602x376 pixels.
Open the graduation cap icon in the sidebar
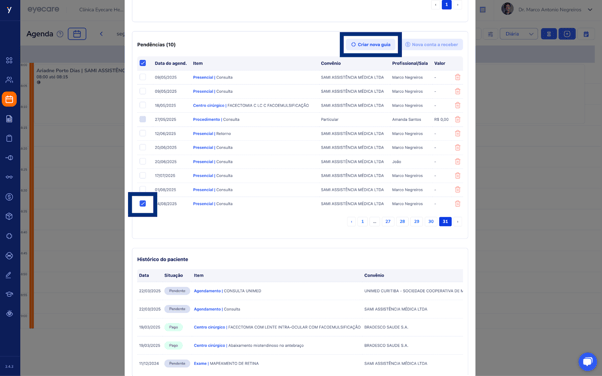[9, 294]
